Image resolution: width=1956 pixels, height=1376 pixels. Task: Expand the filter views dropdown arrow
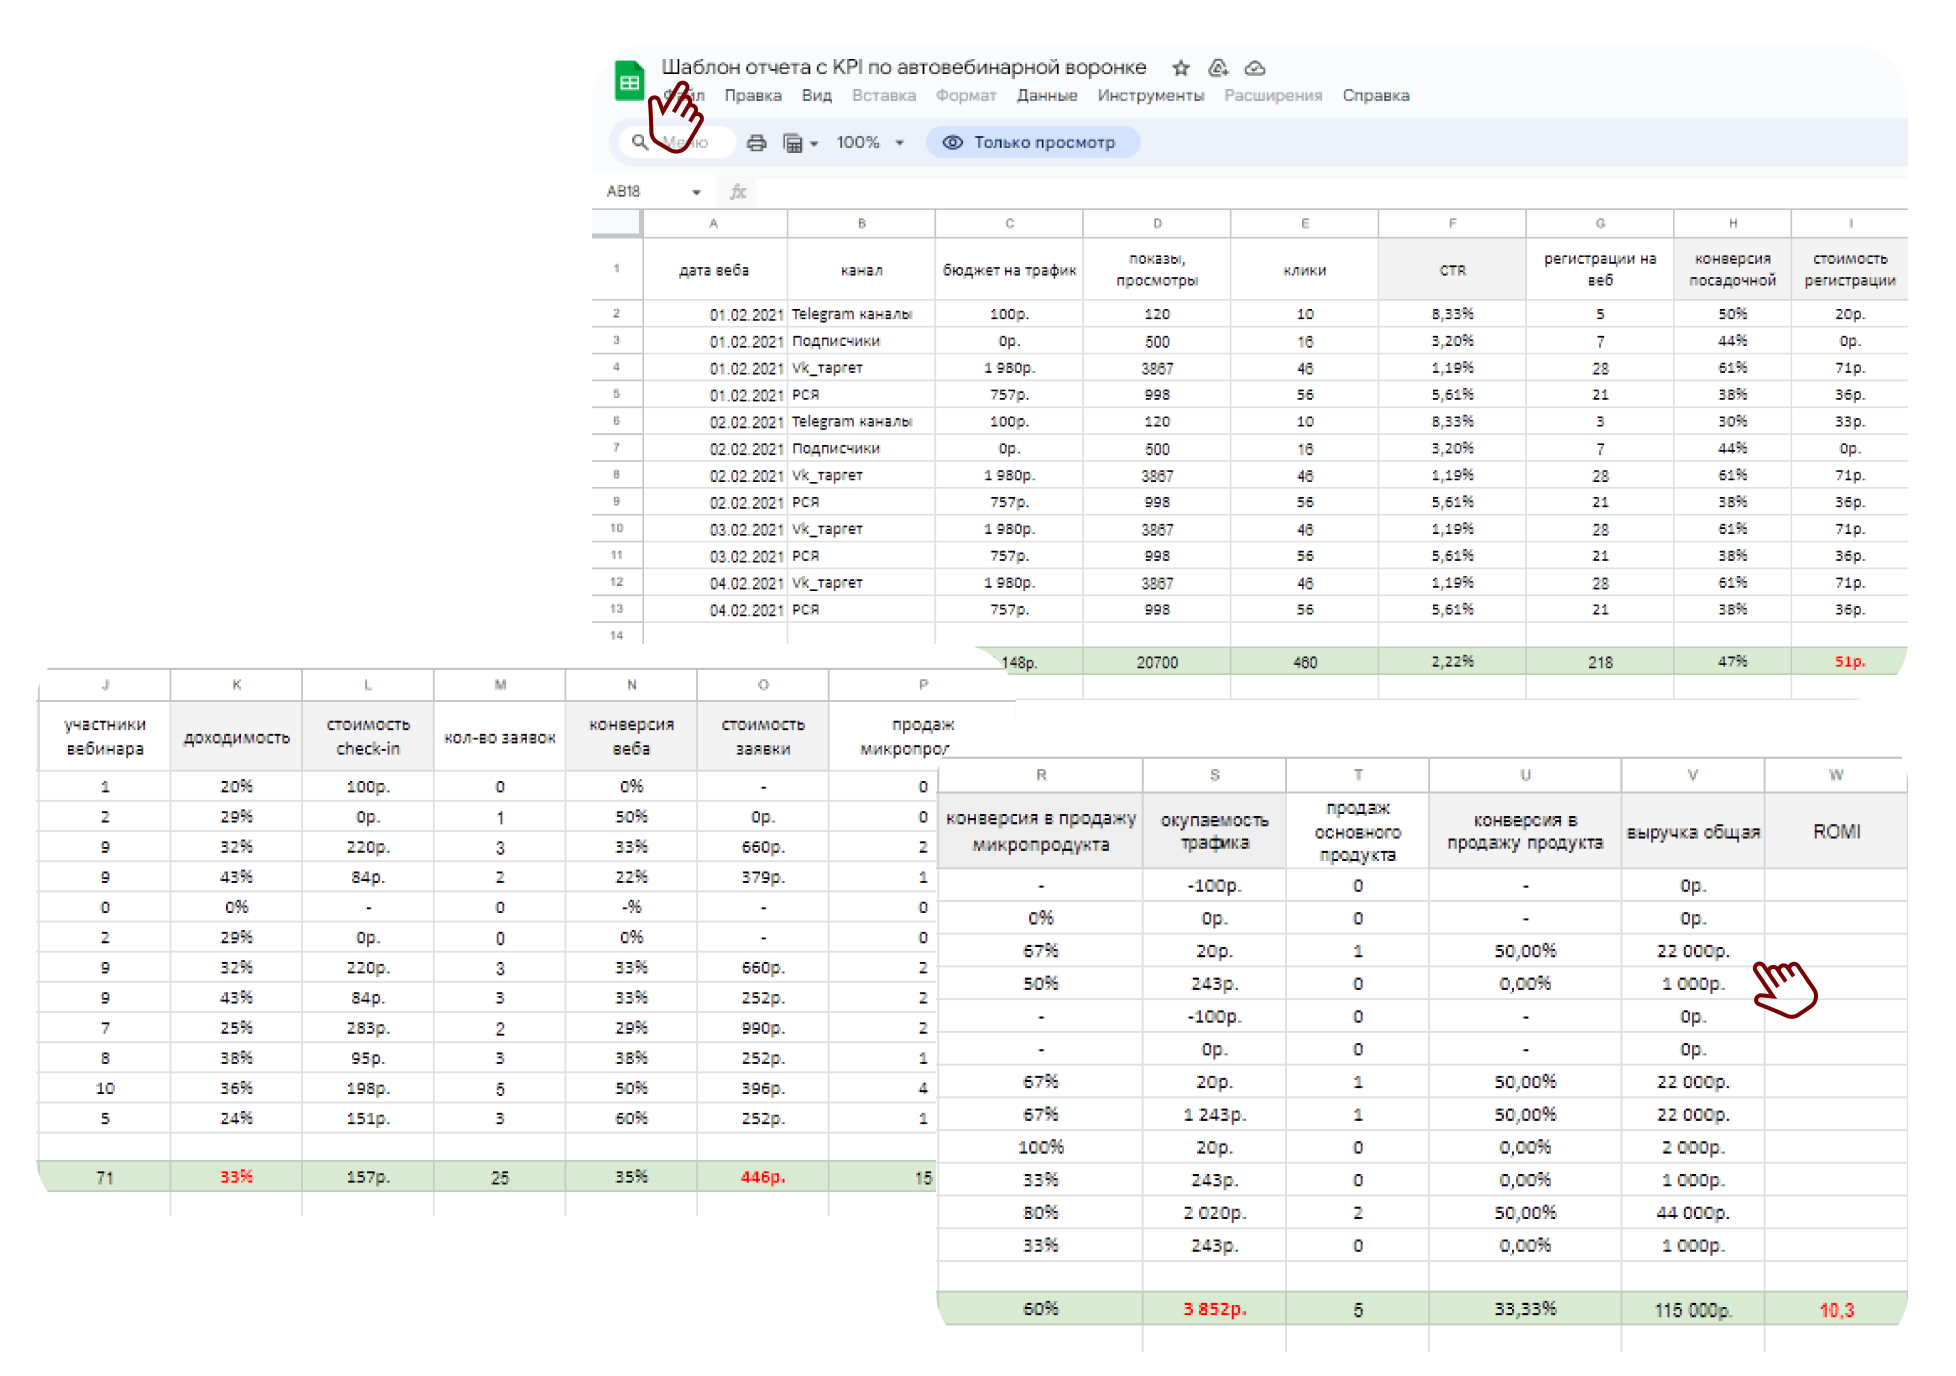click(x=814, y=144)
